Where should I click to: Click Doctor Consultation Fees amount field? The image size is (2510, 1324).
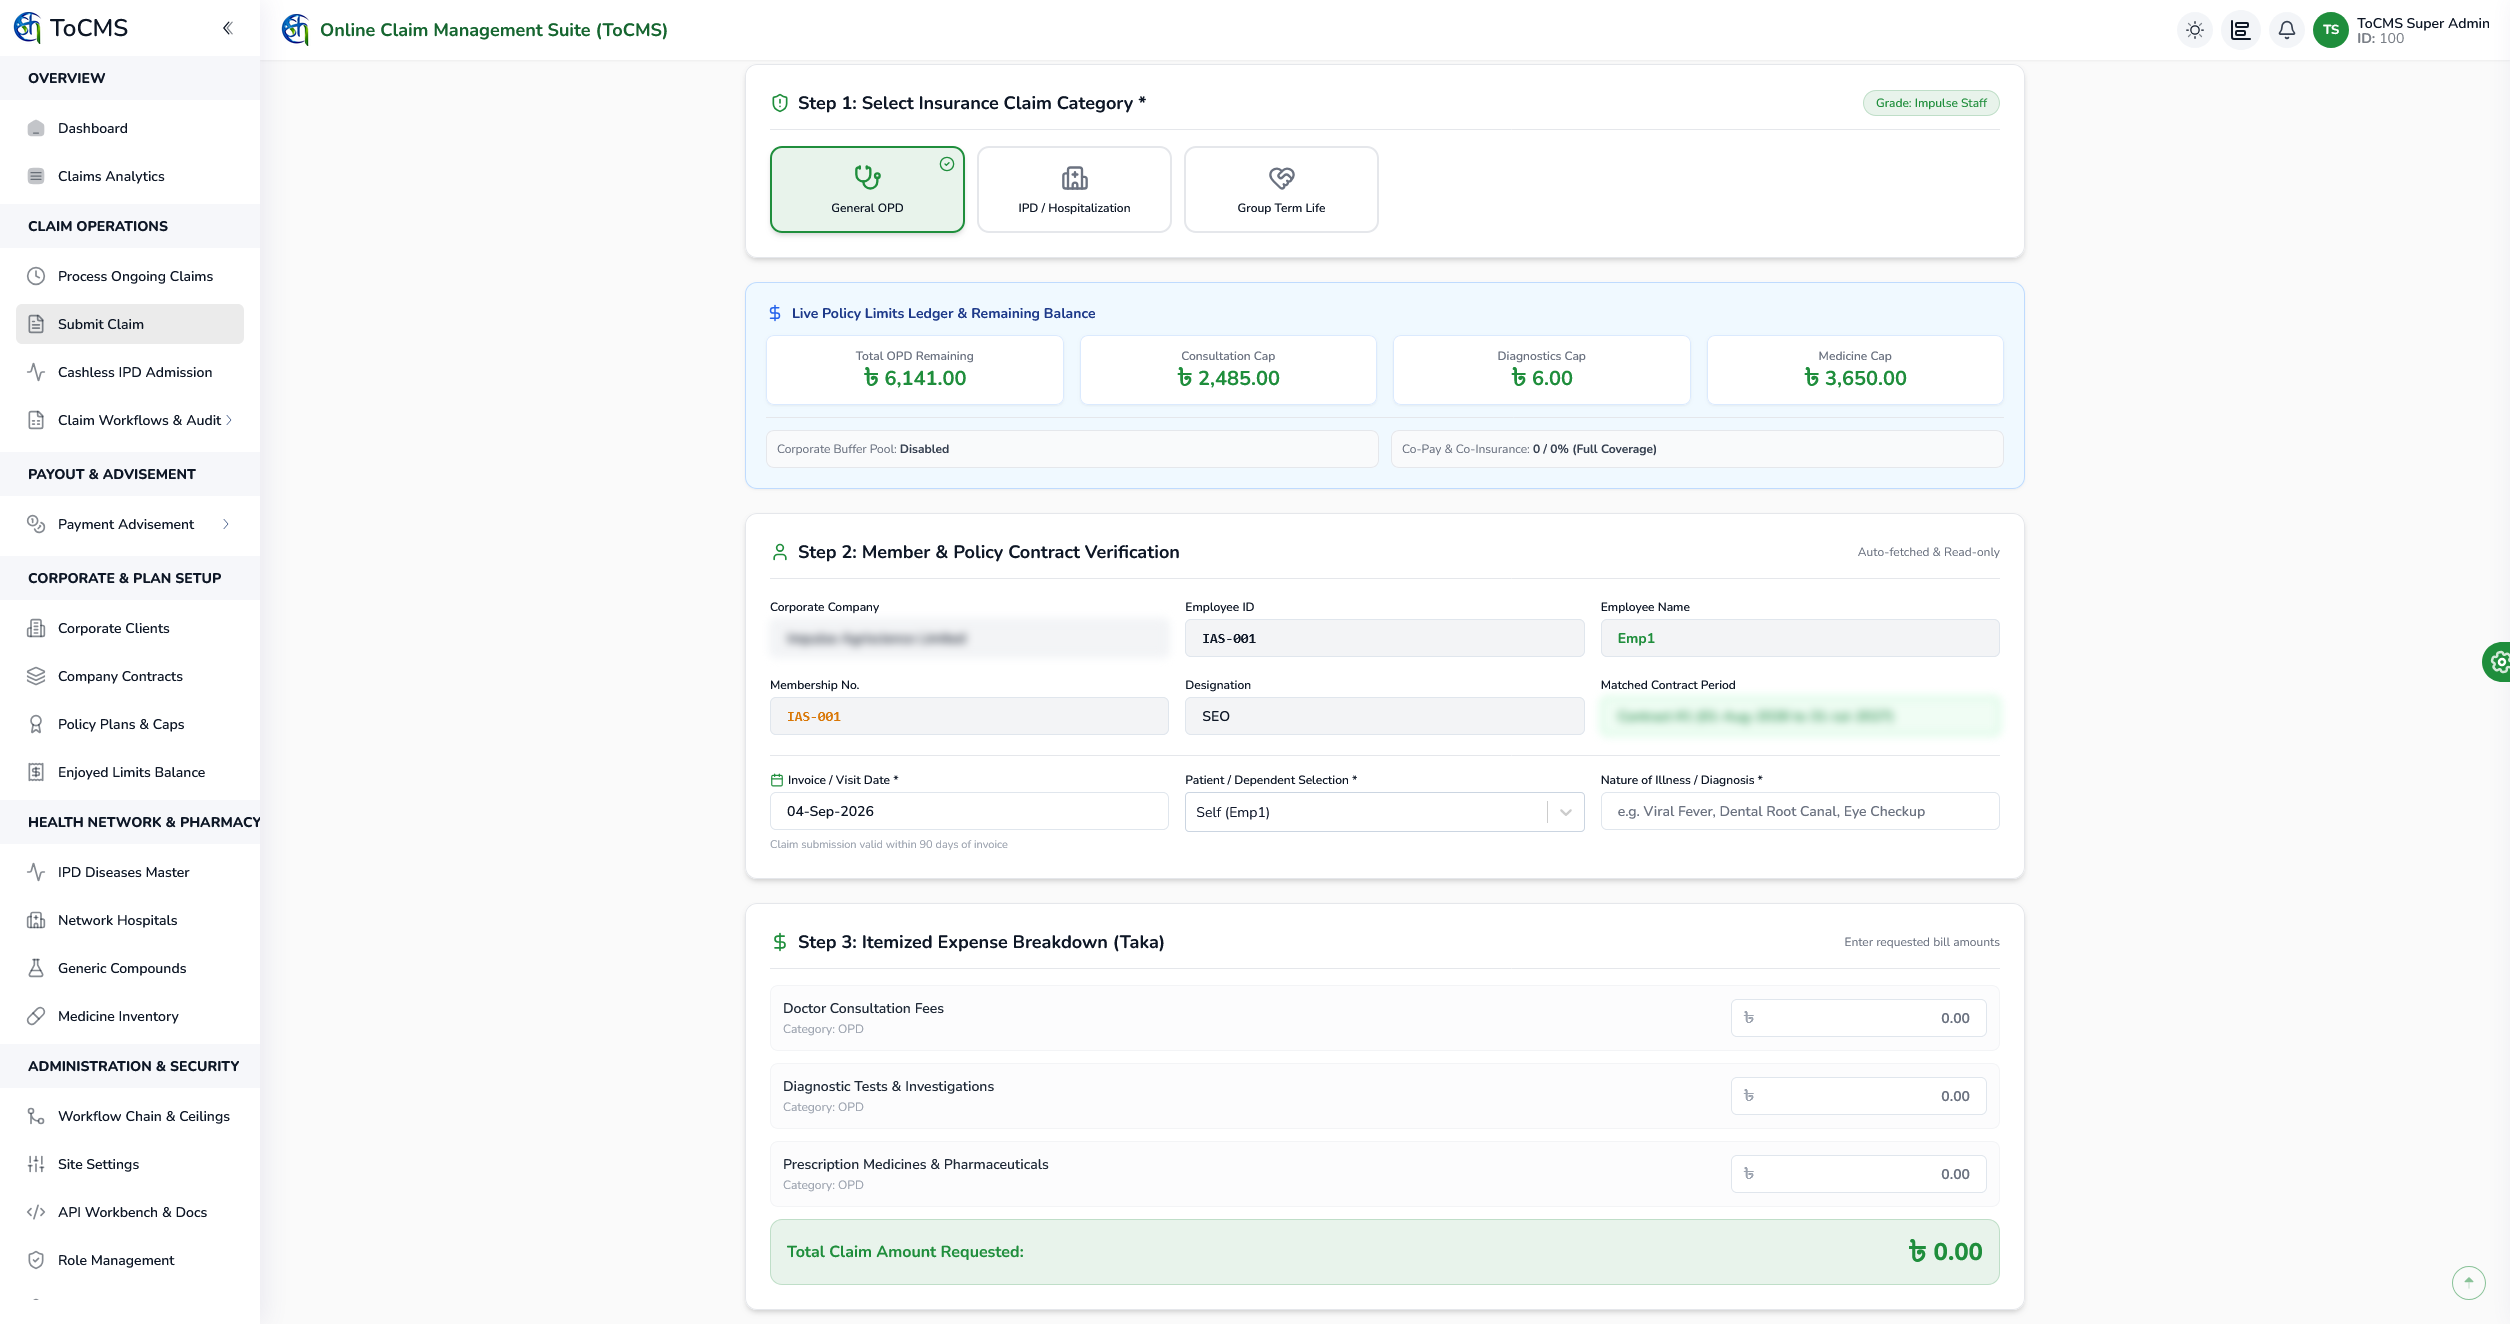coord(1858,1018)
